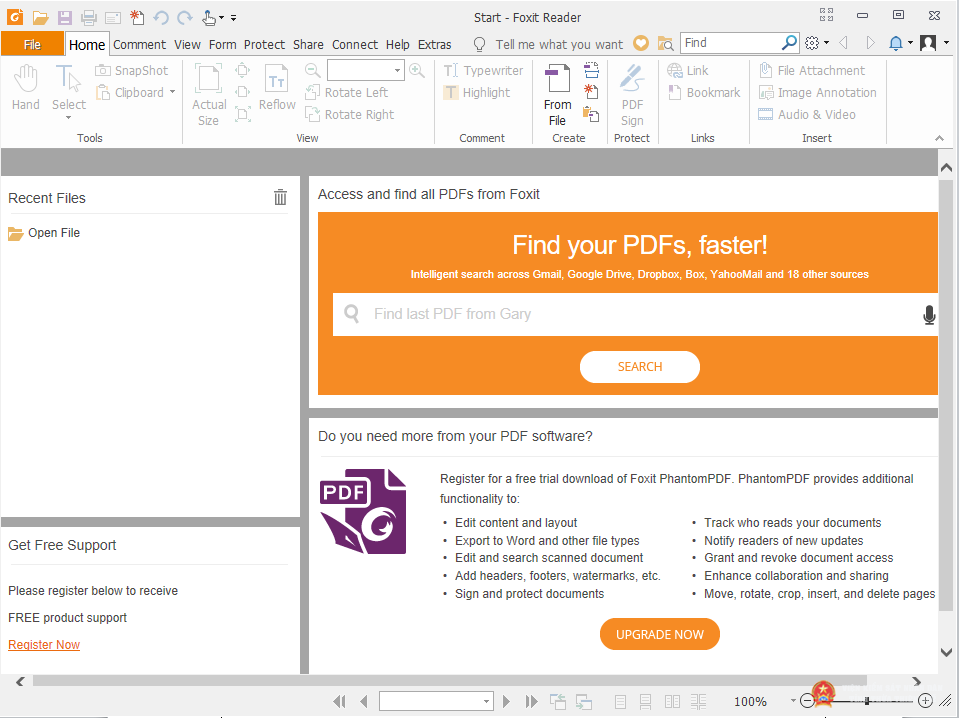Screen dimensions: 959x718
Task: Select the Typewriter tool
Action: [483, 70]
